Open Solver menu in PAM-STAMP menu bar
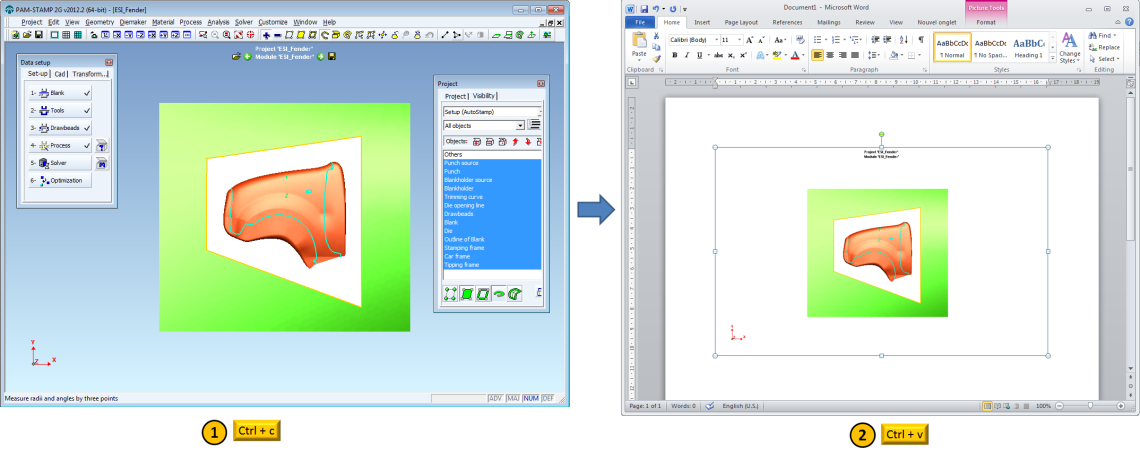Image resolution: width=1140 pixels, height=451 pixels. tap(244, 23)
